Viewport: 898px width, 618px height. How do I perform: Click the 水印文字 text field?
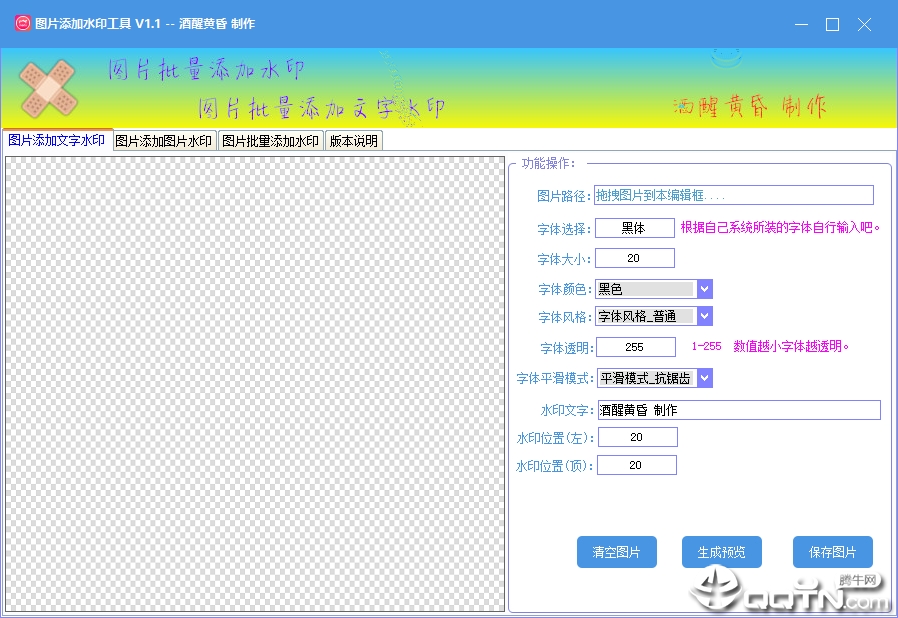click(738, 410)
